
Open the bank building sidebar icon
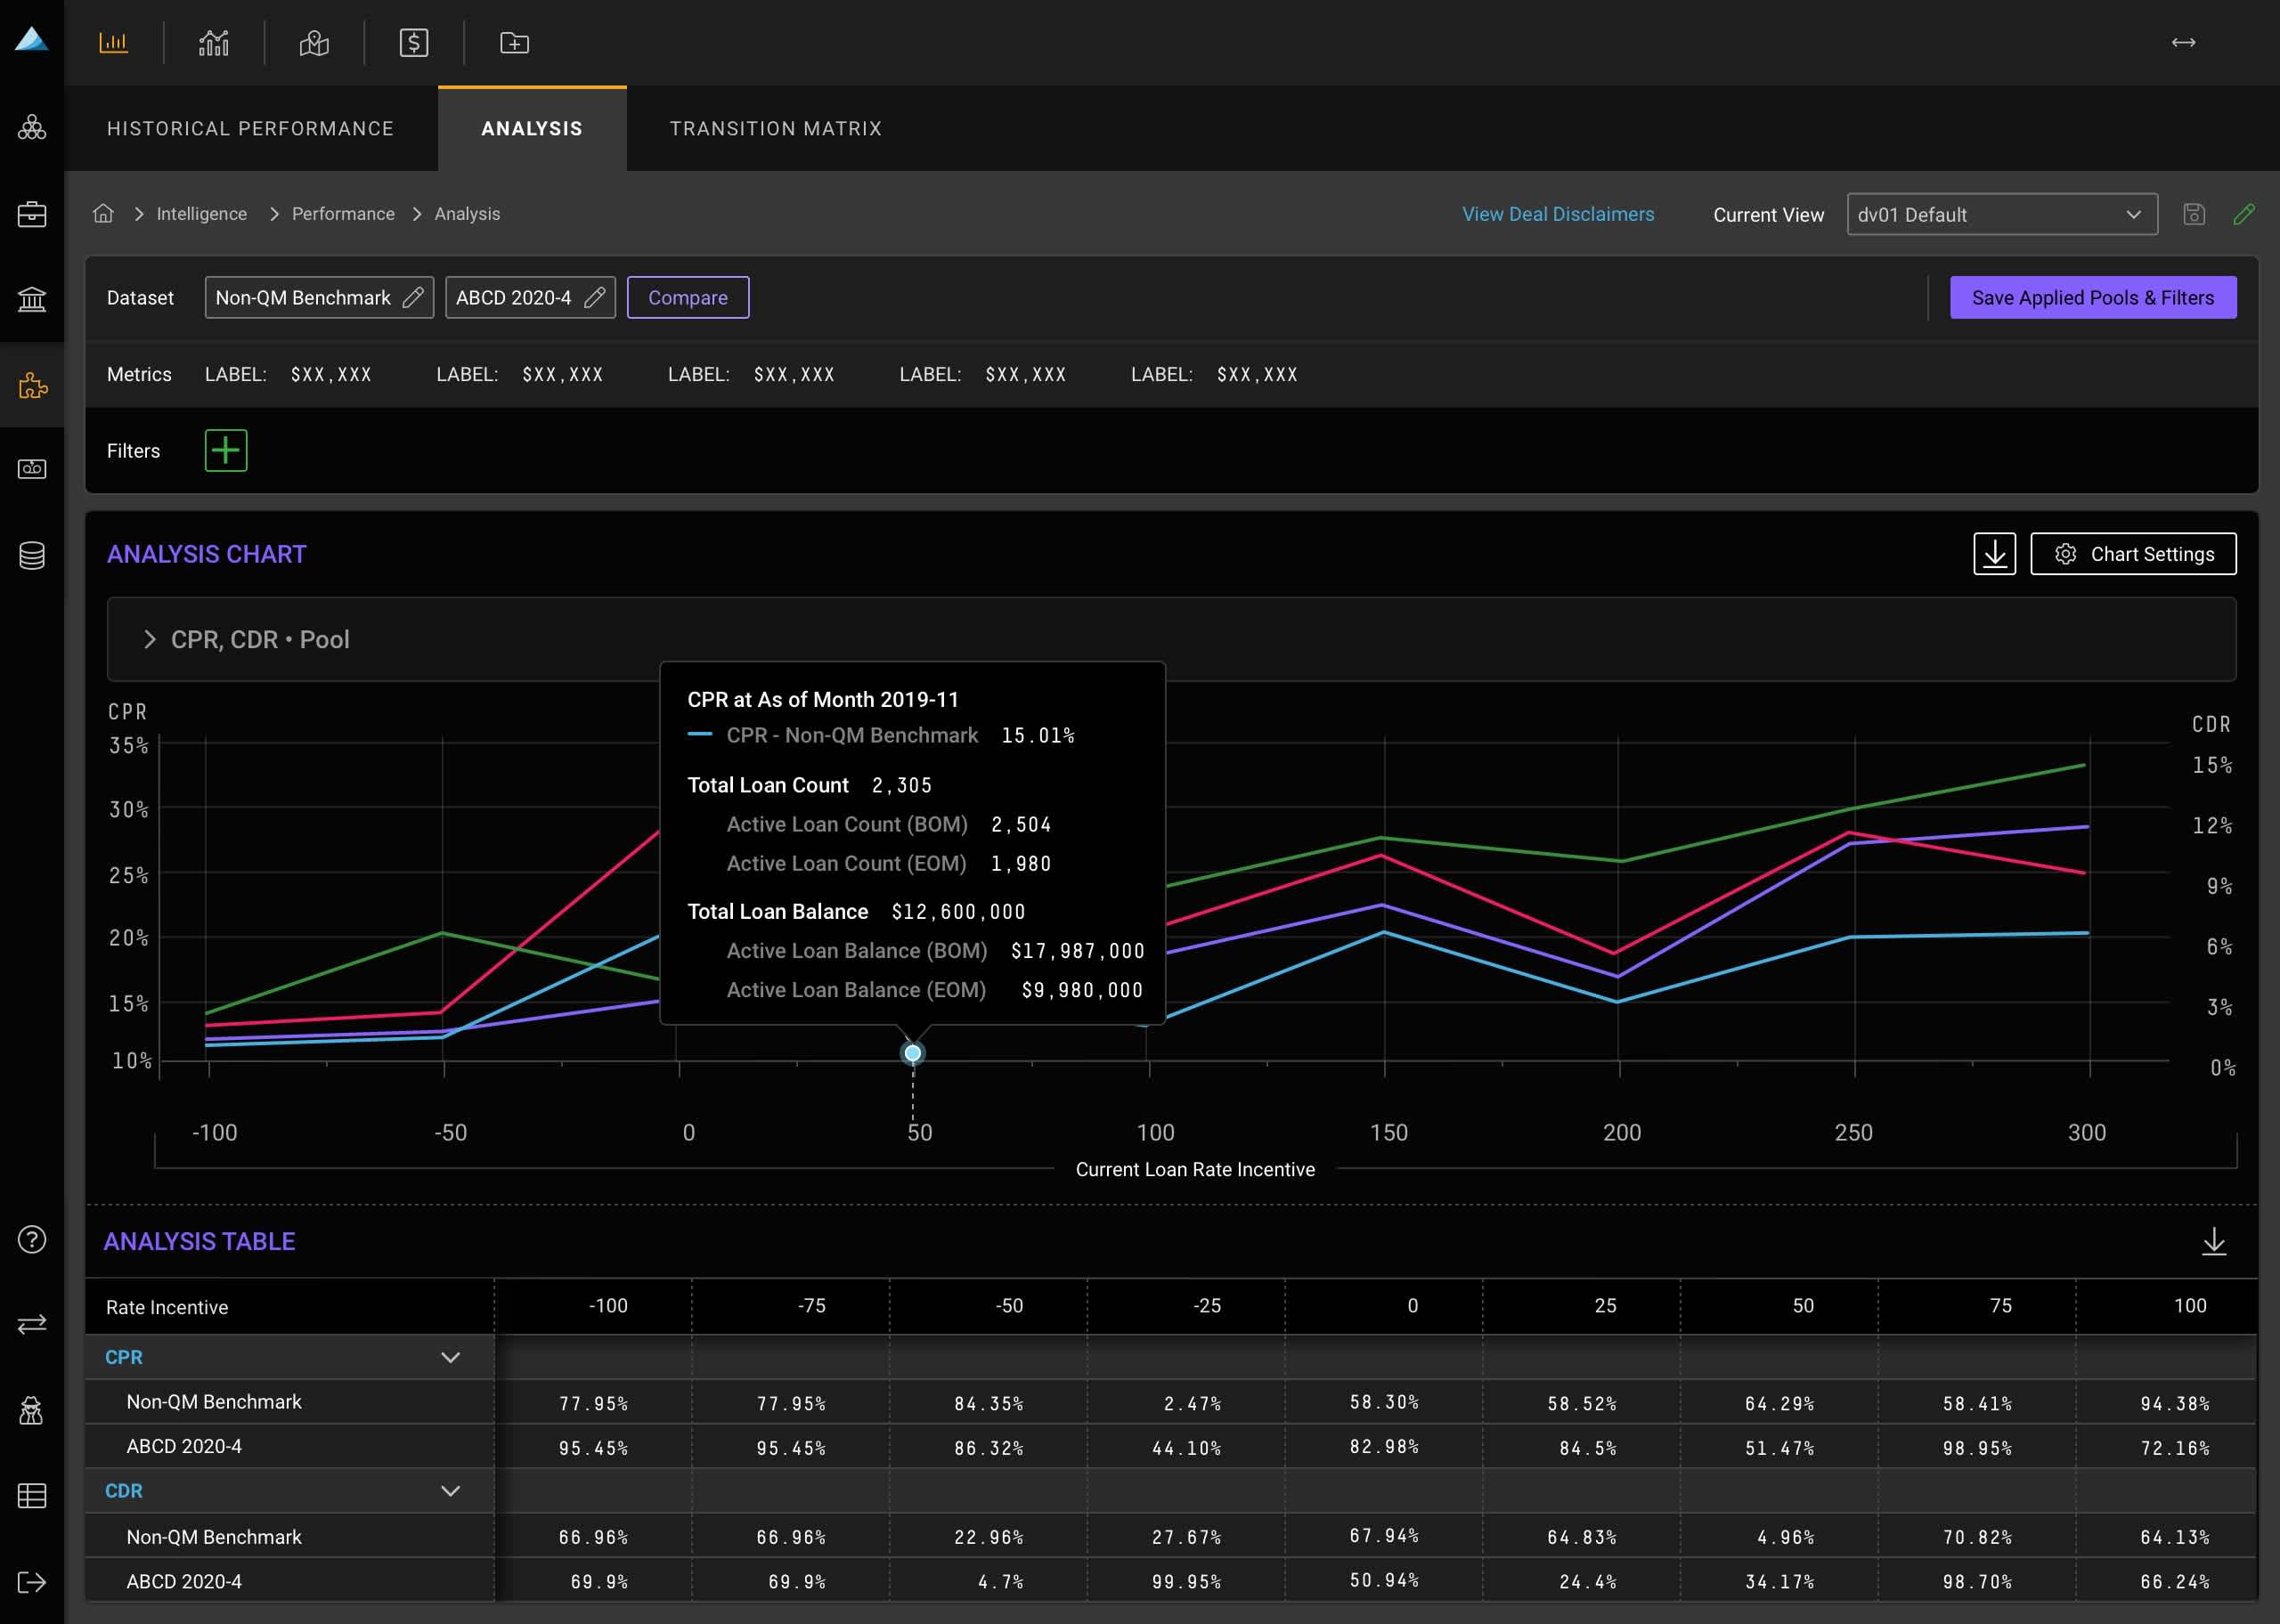click(x=32, y=299)
